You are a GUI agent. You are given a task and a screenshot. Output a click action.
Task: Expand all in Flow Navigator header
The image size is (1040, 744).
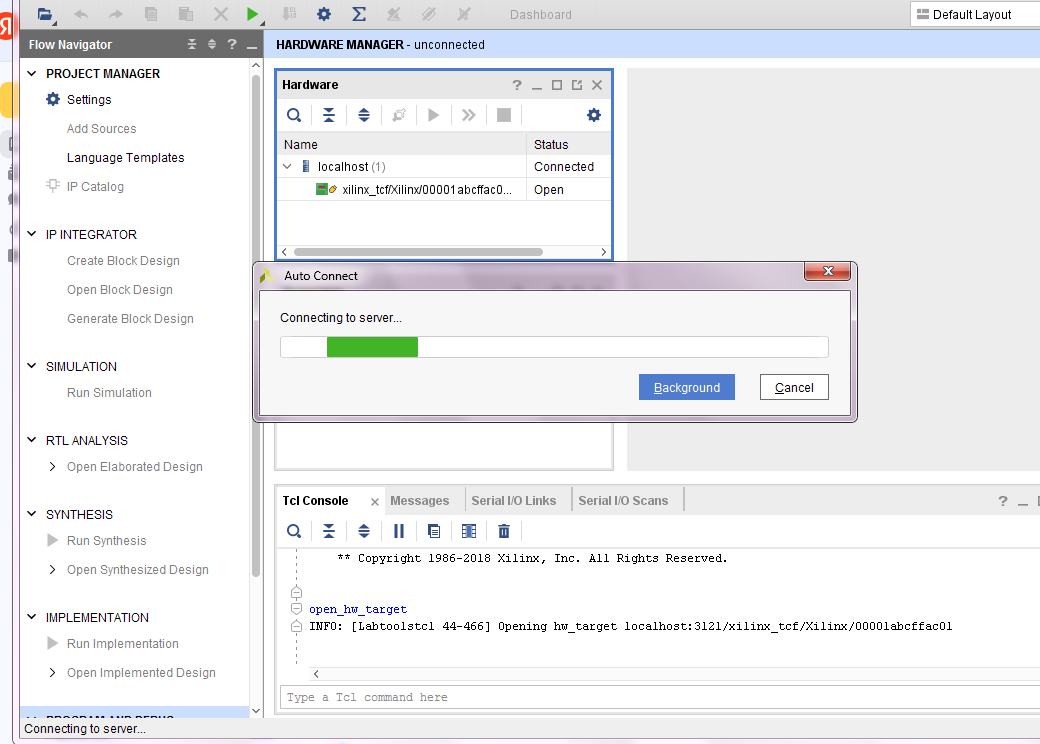(212, 44)
